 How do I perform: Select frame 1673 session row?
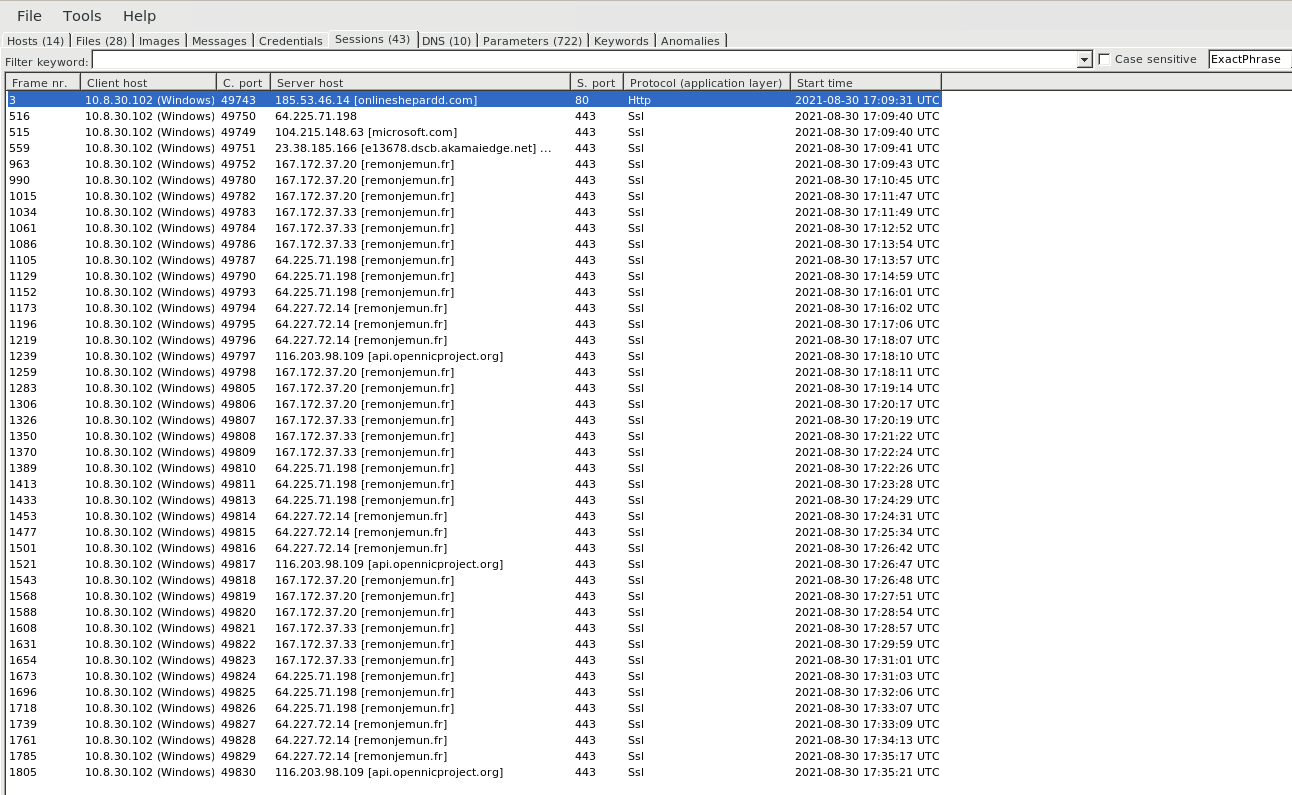tap(473, 676)
